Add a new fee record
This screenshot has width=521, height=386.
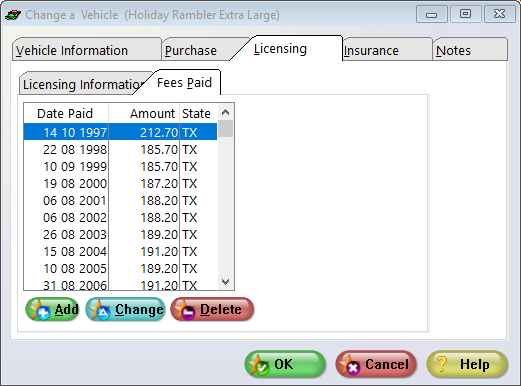(53, 310)
